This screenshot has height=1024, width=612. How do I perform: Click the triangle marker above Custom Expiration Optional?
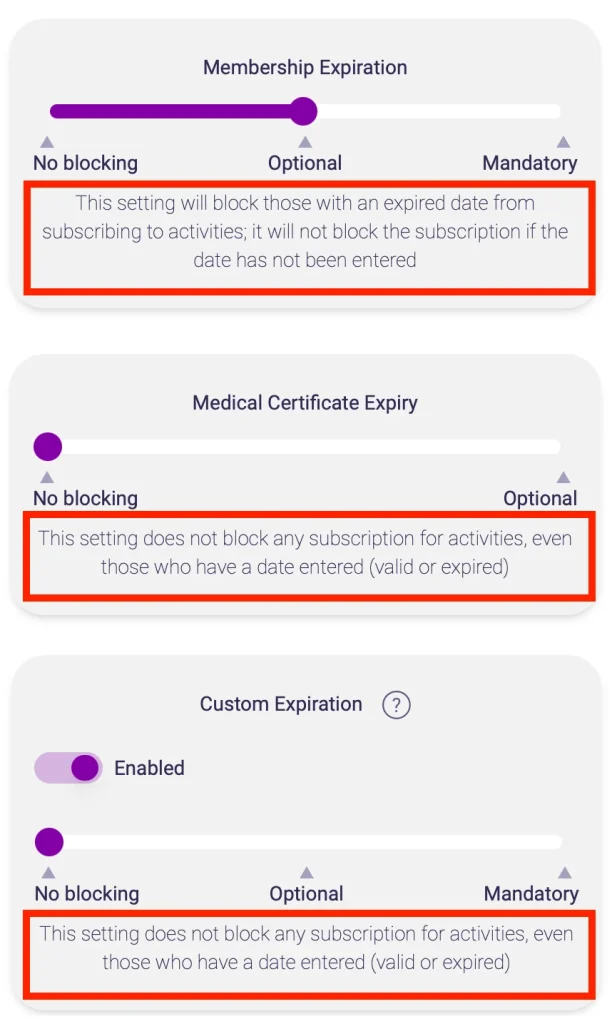pos(306,873)
